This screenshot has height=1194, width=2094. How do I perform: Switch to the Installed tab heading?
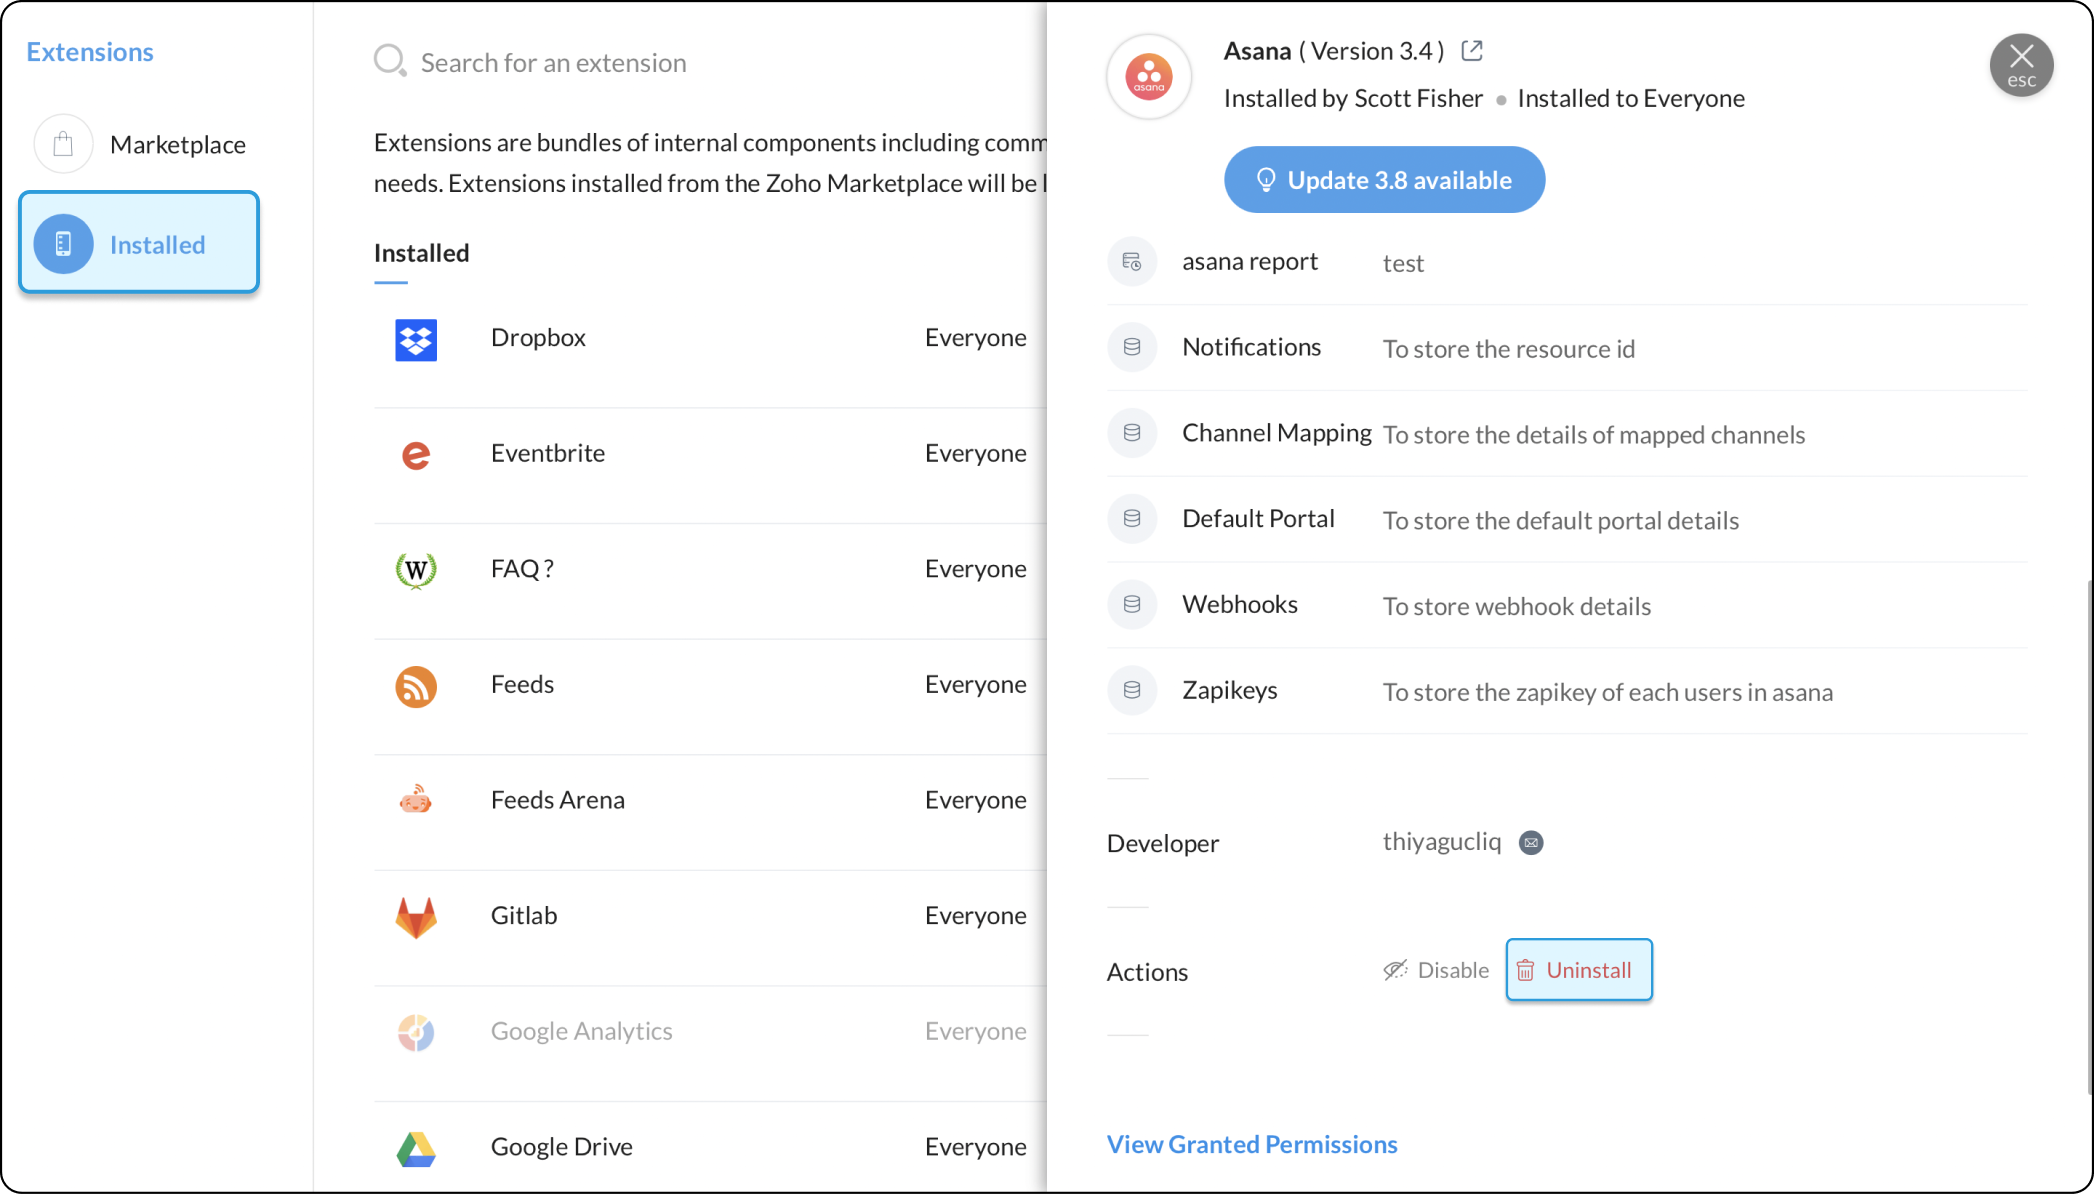click(x=421, y=254)
